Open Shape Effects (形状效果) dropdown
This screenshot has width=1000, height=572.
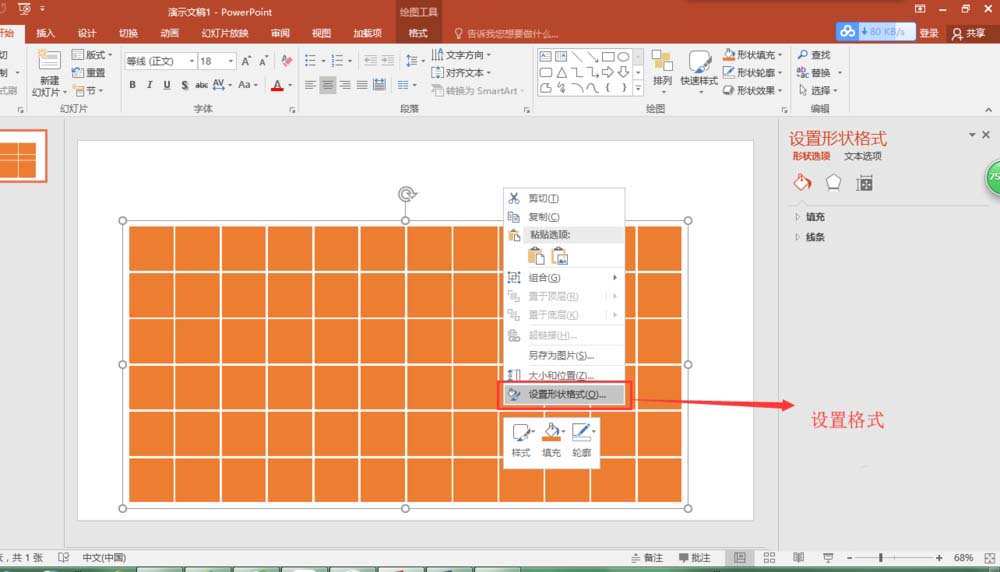[753, 91]
